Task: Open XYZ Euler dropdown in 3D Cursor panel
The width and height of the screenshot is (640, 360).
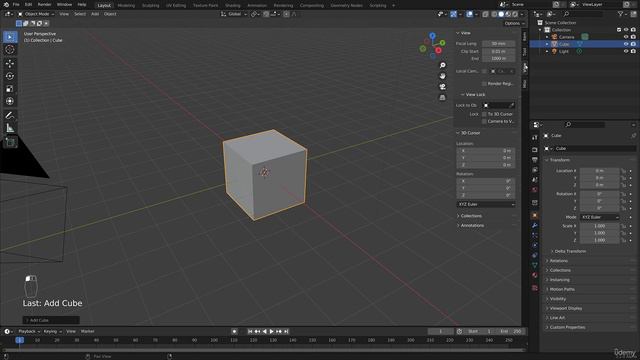Action: coord(486,204)
